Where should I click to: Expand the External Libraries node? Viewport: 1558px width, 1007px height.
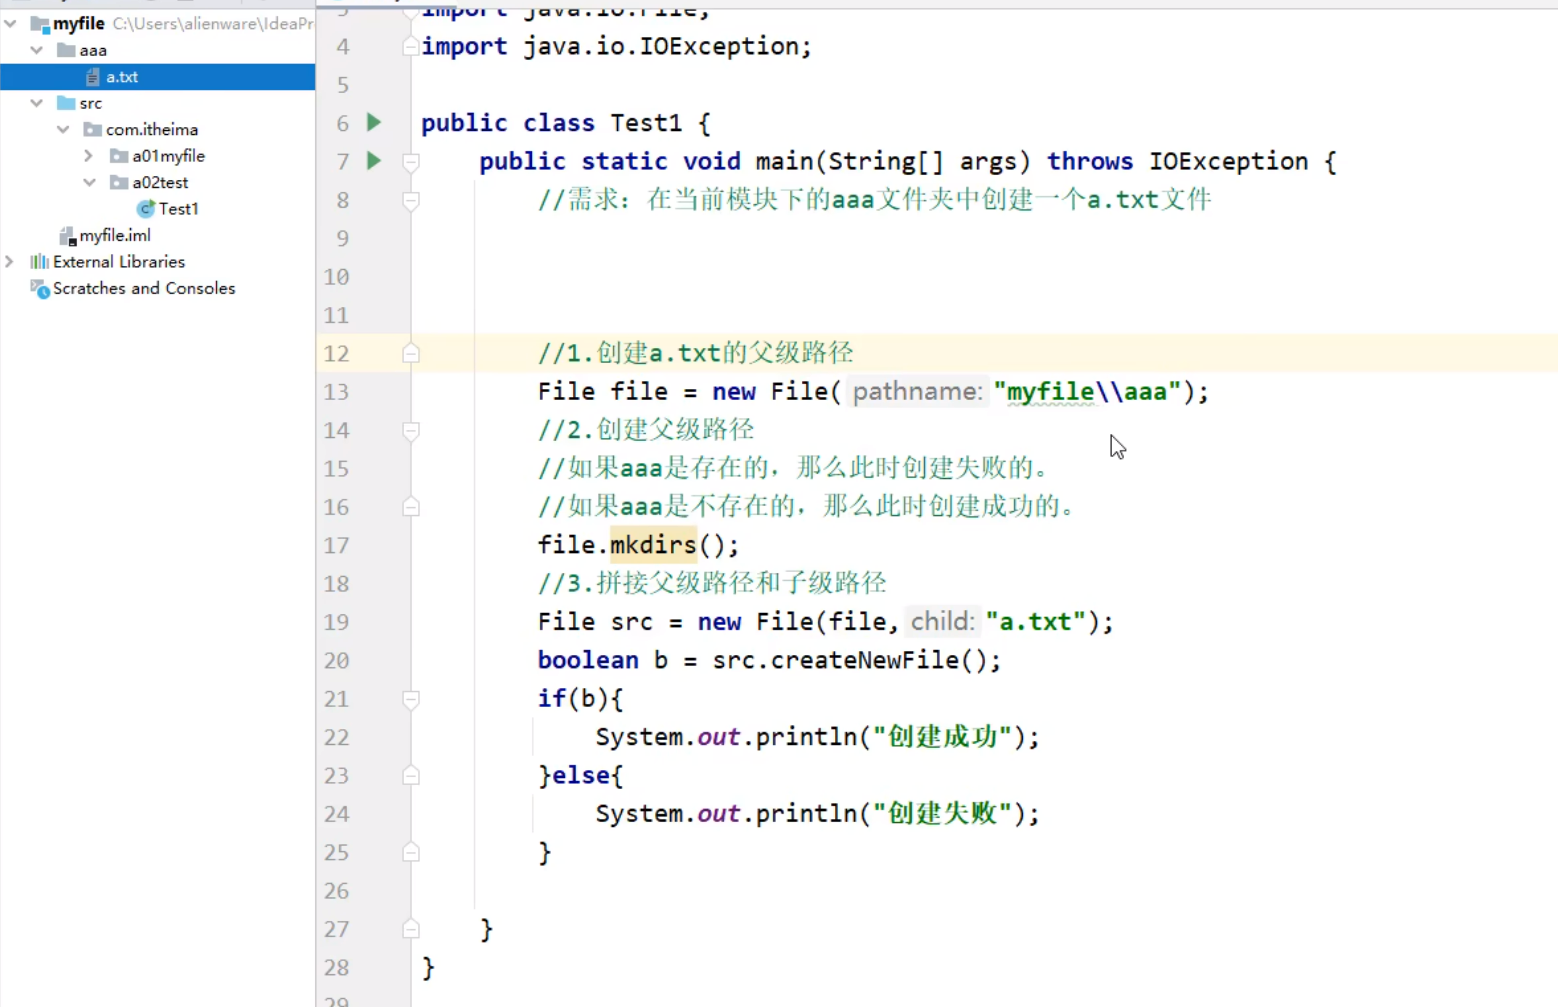[9, 261]
